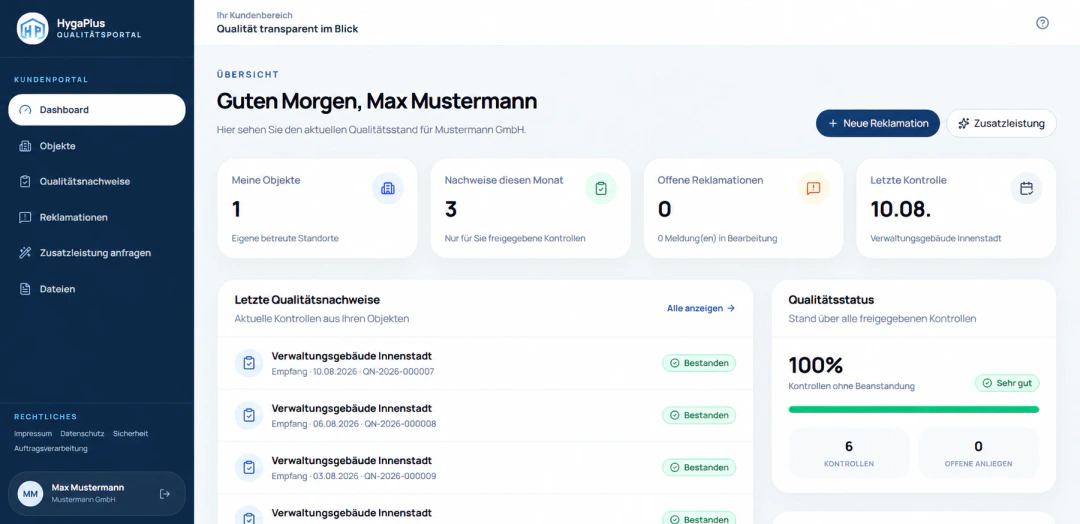The height and width of the screenshot is (524, 1080).
Task: Open Reklamationen in the sidebar
Action: point(97,217)
